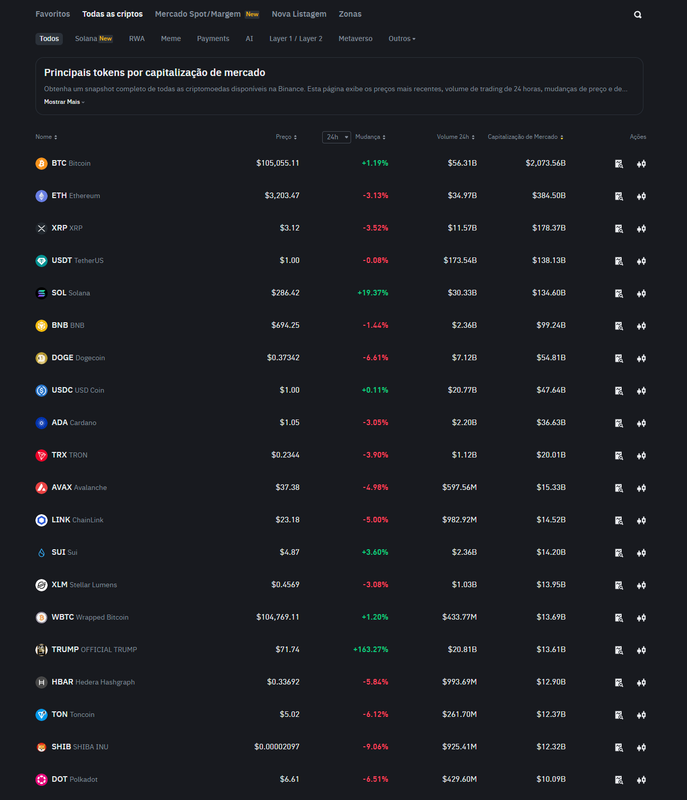Screen dimensions: 687x800
Task: Open details icon in SUI row
Action: [x=619, y=553]
